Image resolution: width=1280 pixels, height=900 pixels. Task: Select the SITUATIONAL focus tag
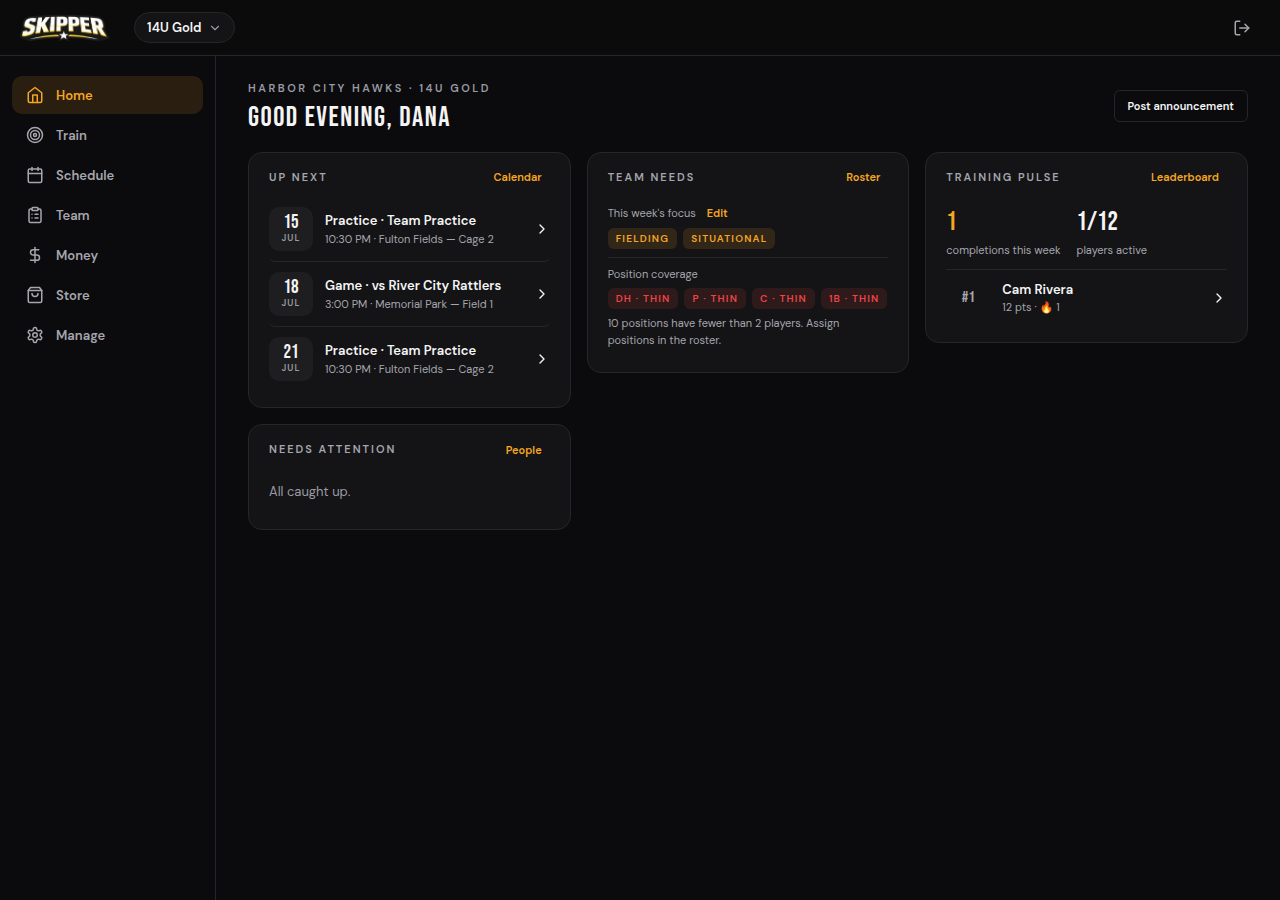[729, 239]
